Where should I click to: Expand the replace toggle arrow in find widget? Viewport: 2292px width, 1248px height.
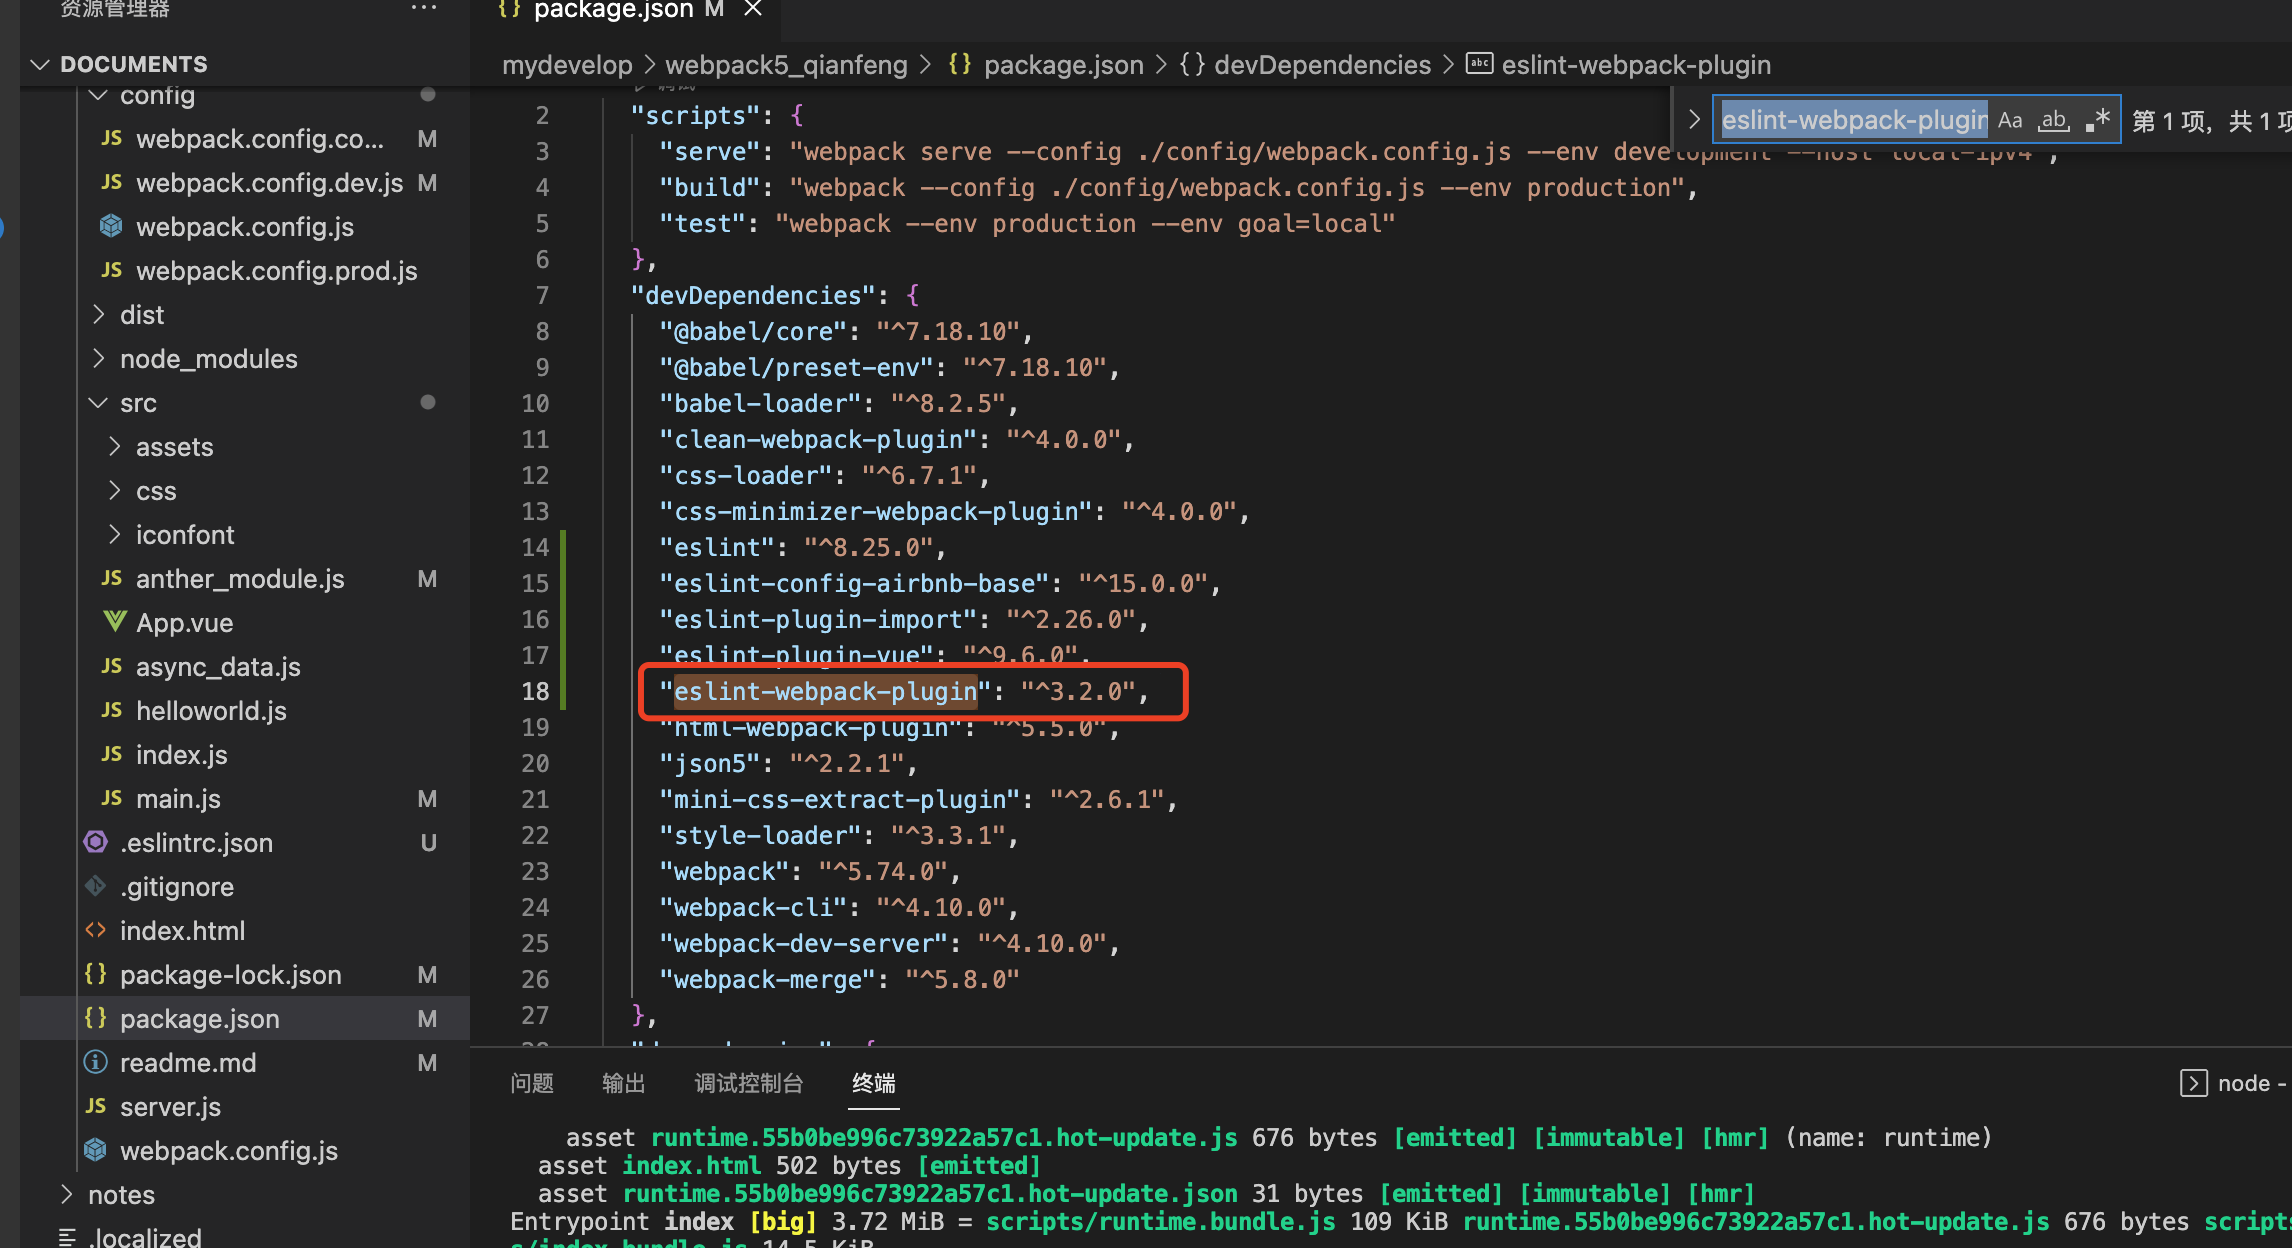coord(1694,120)
